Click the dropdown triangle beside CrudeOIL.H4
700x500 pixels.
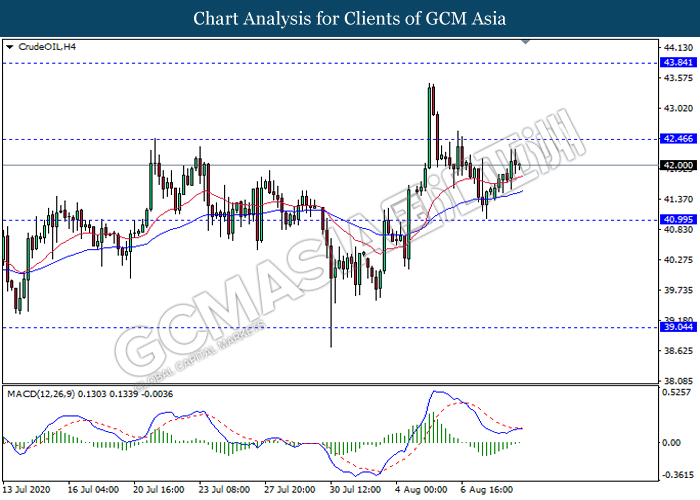[x=9, y=47]
